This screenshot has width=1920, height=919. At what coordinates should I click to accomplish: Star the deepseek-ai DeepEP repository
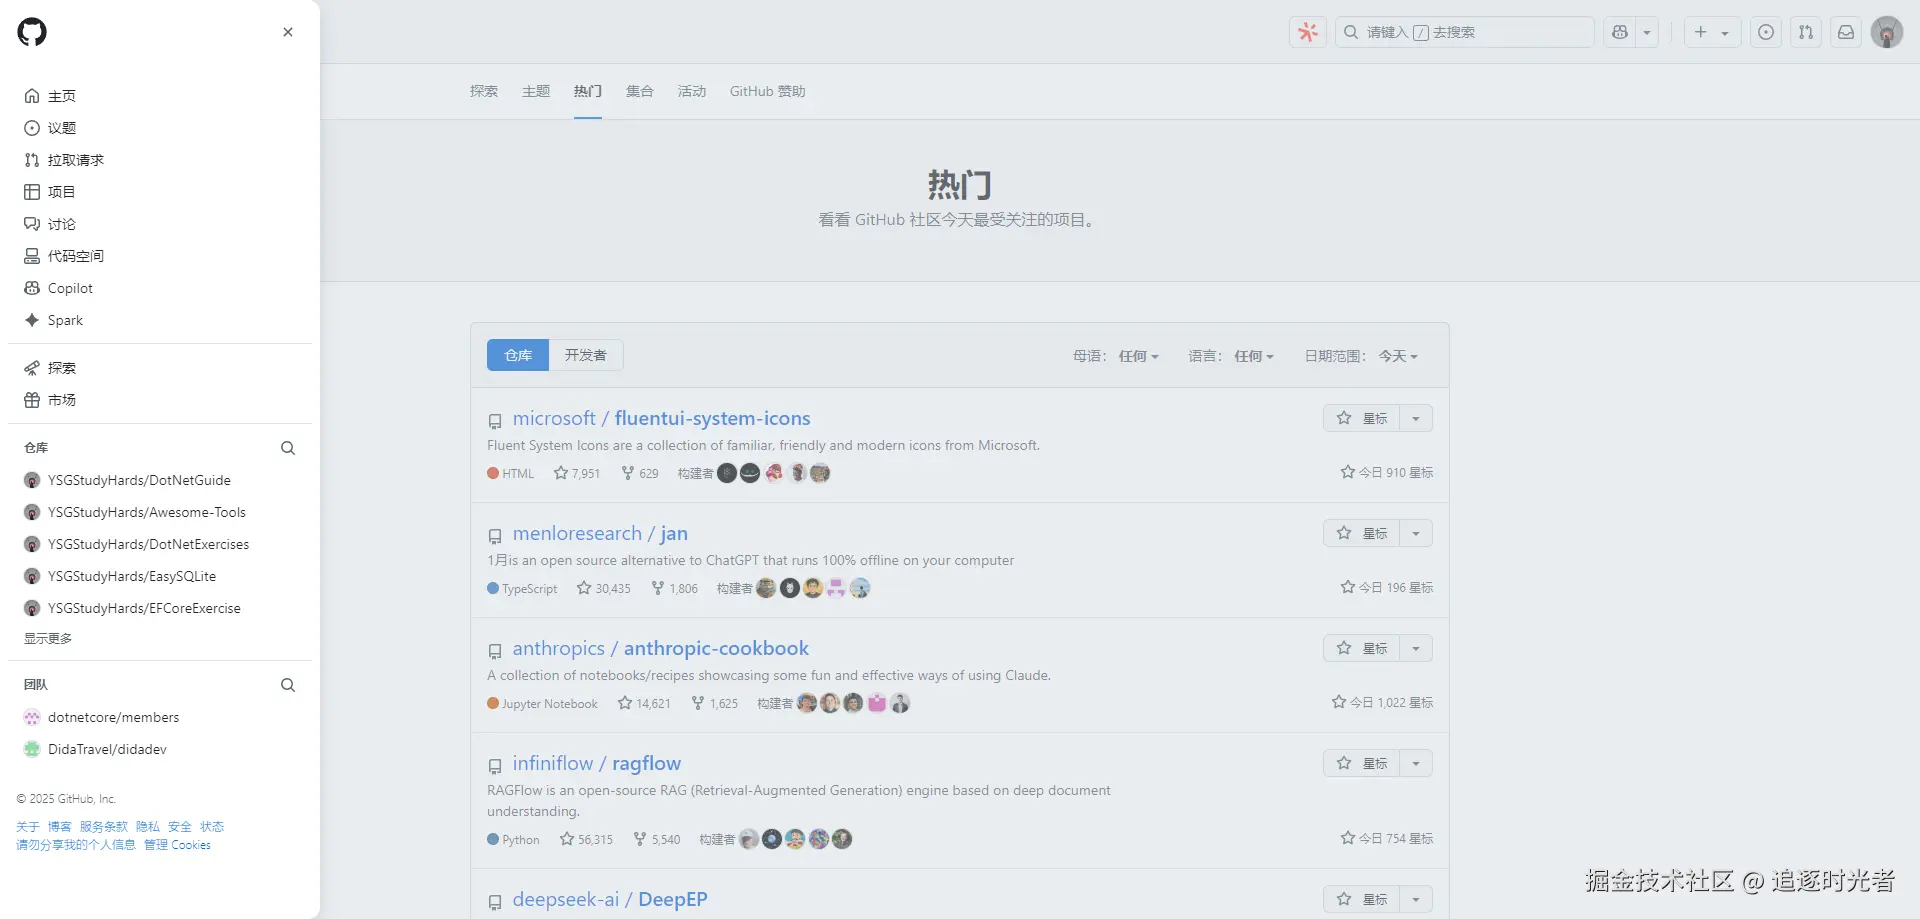pyautogui.click(x=1362, y=899)
